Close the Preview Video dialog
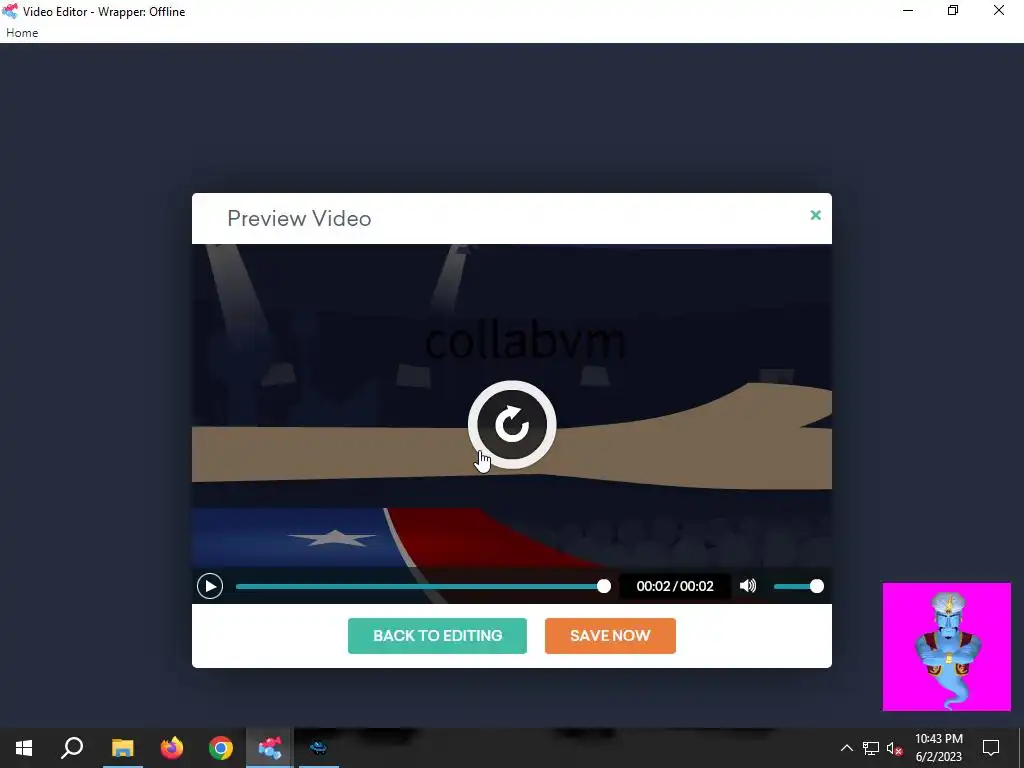This screenshot has width=1024, height=768. pos(815,215)
